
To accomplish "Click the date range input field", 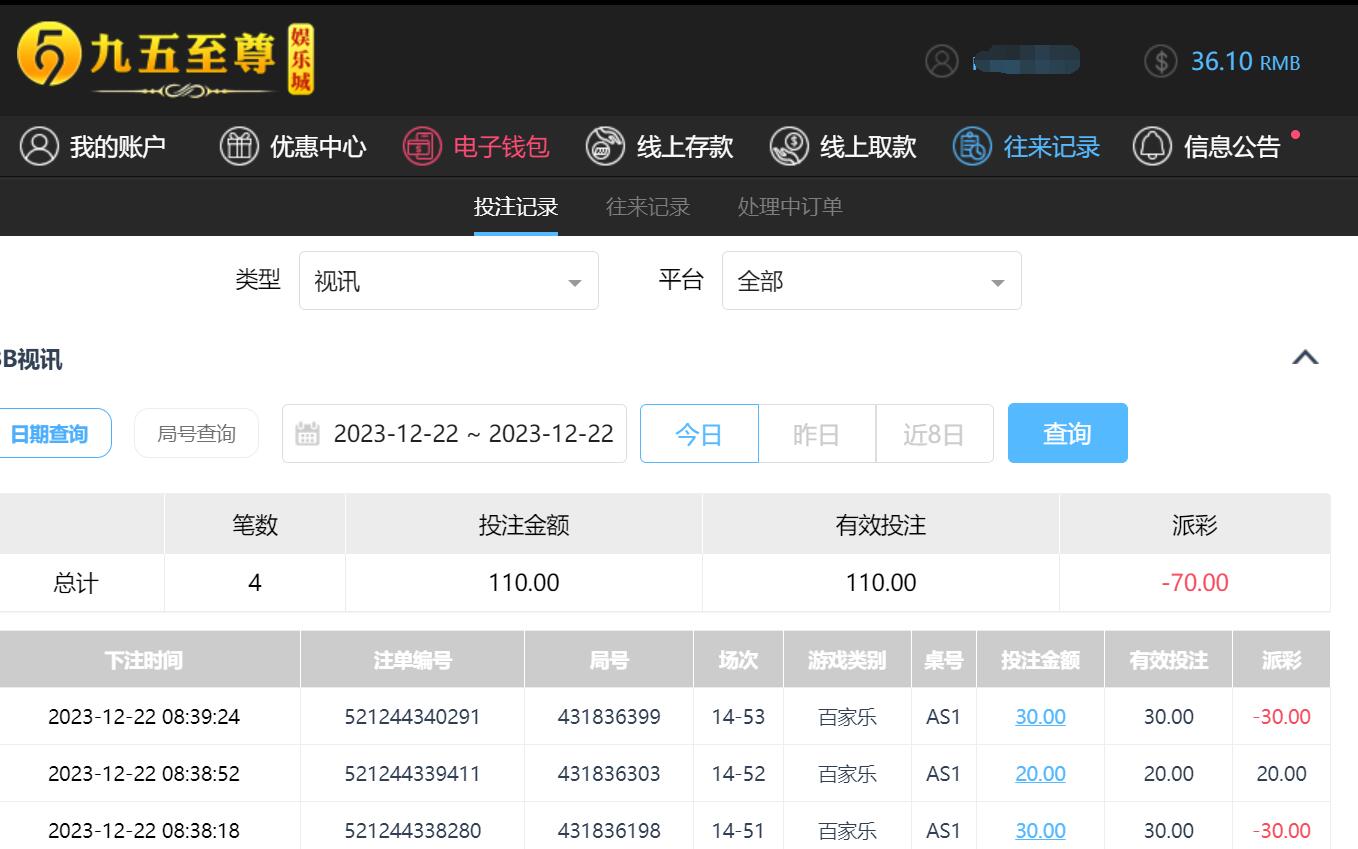I will tap(454, 434).
